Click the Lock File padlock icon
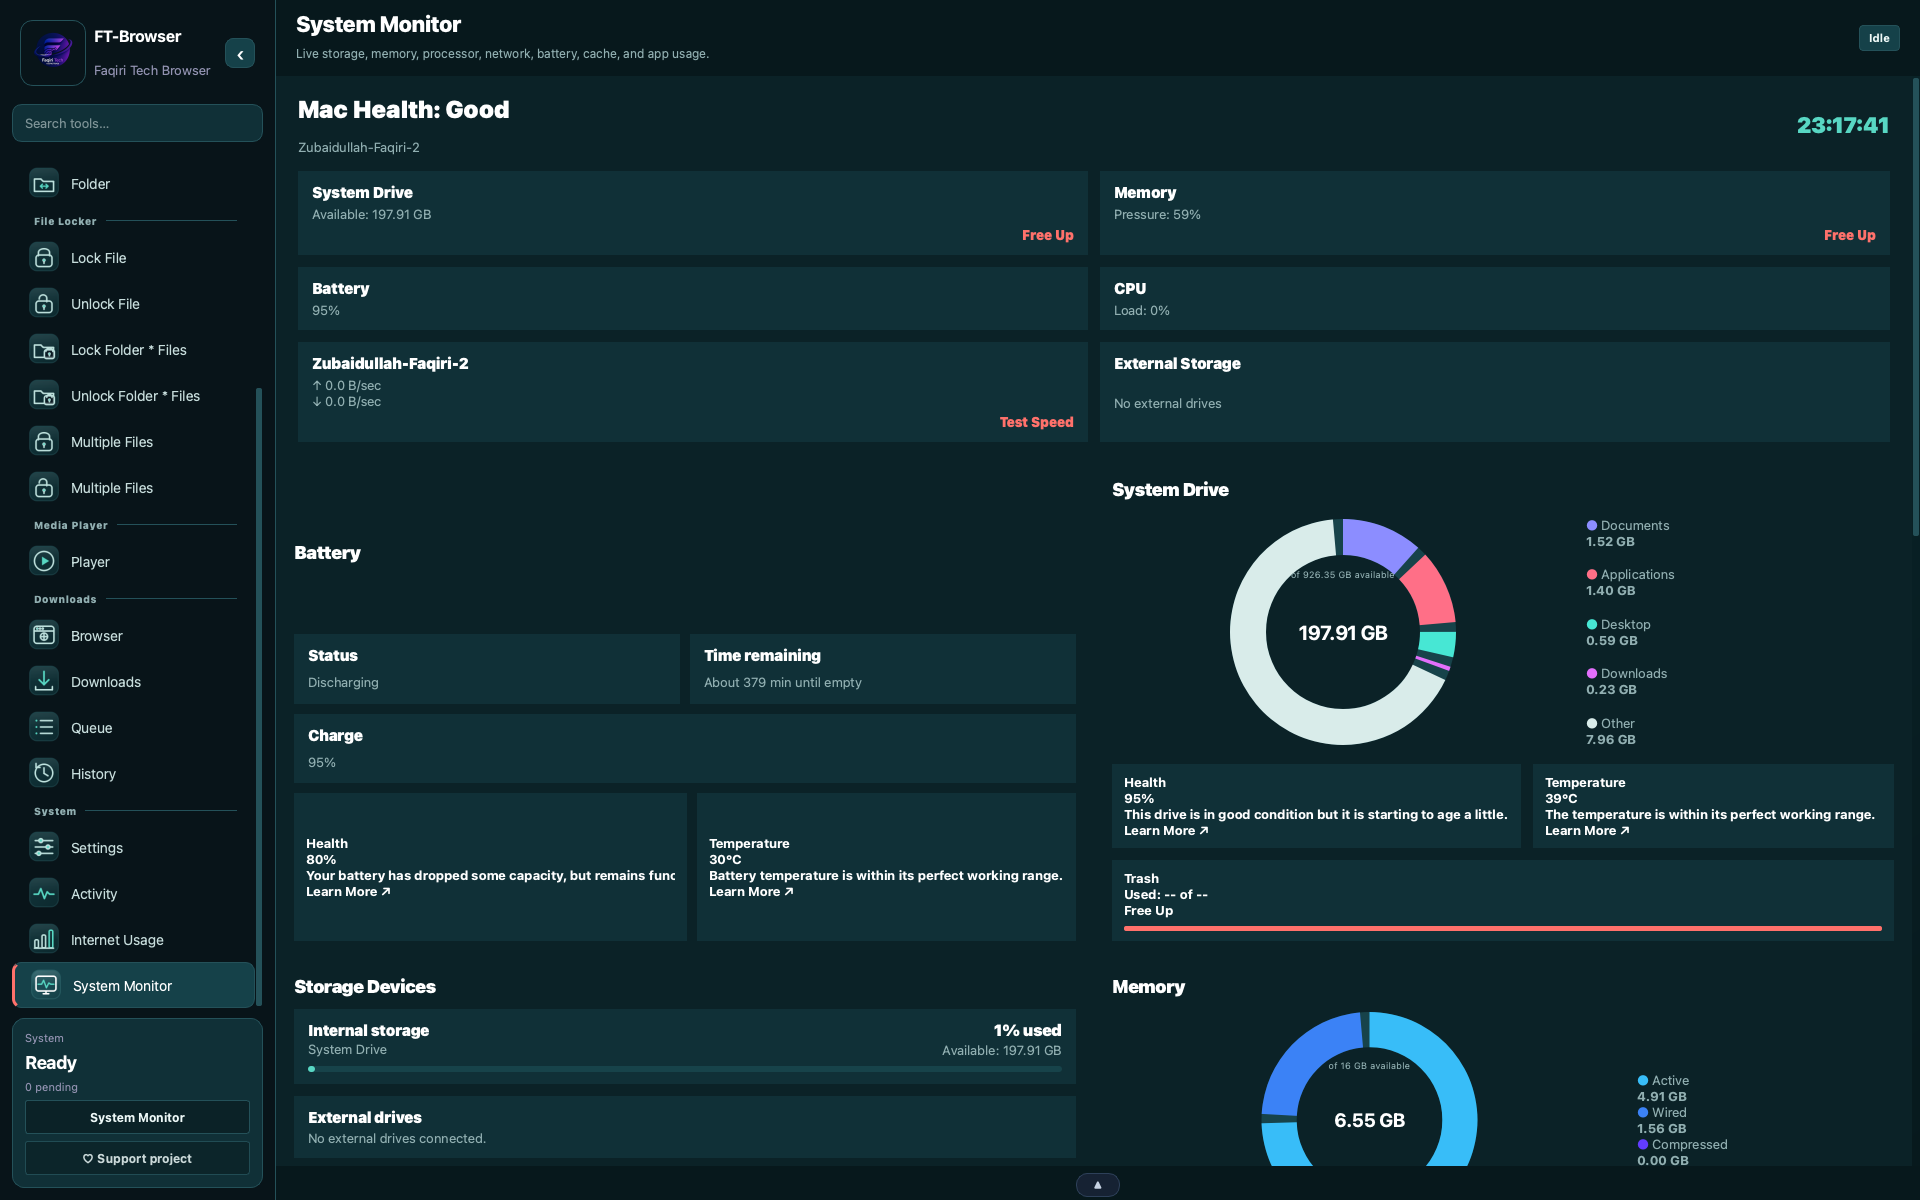The image size is (1920, 1200). pos(44,258)
